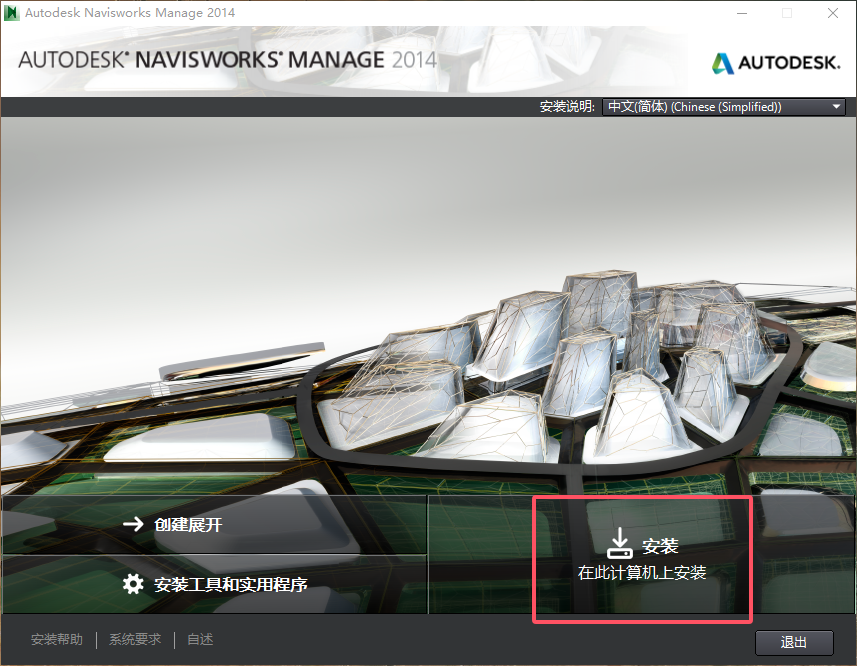Screen dimensions: 857x666
Task: Click the 在此计算机上安装 subtitle text
Action: [x=642, y=573]
